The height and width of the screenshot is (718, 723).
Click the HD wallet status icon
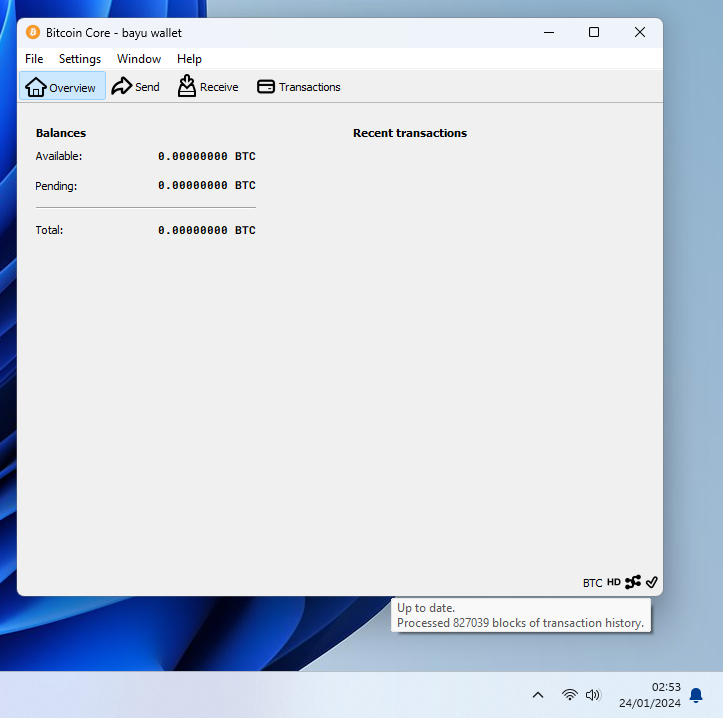point(614,582)
